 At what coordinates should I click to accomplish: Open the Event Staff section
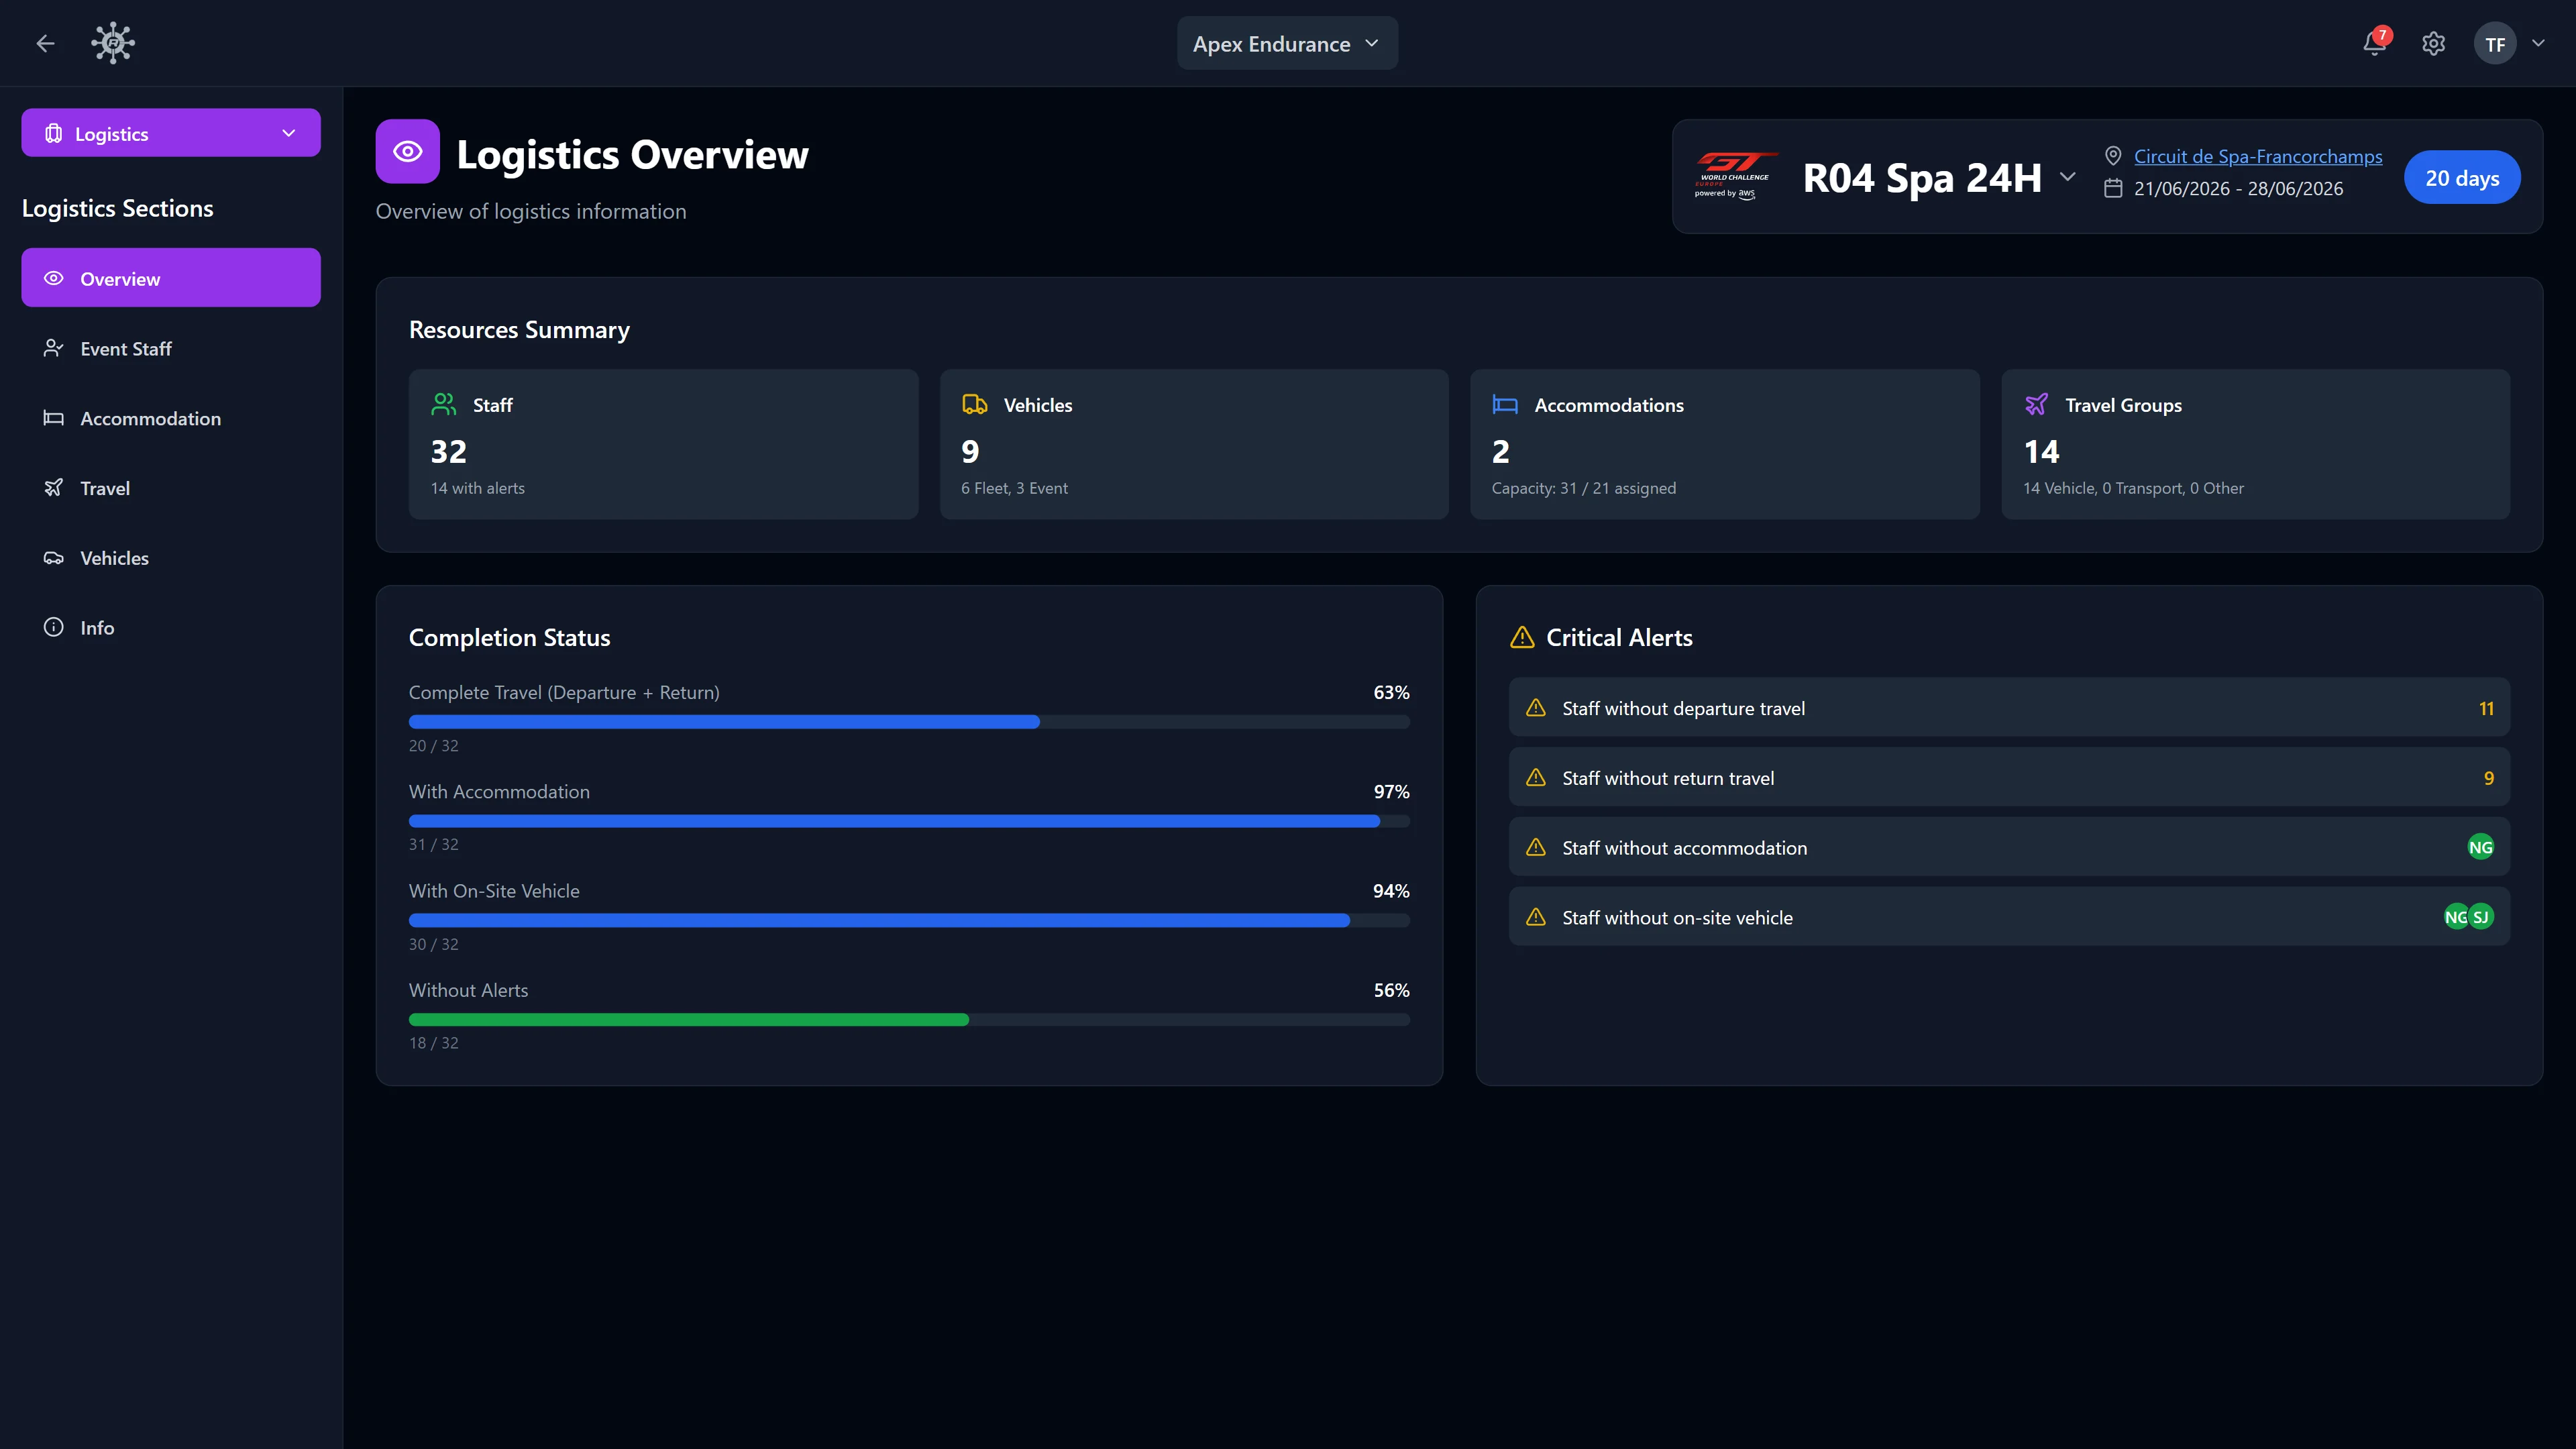pyautogui.click(x=171, y=348)
